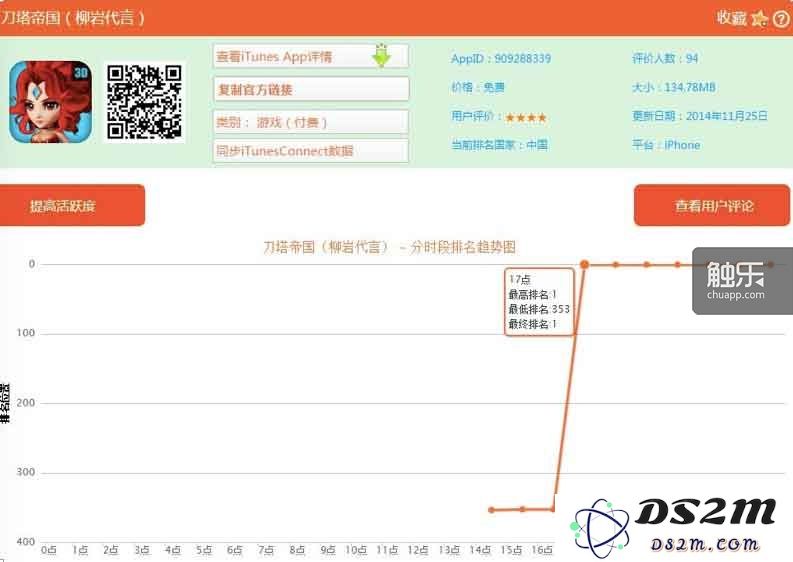Click 当前排名国家: 中国 text
The height and width of the screenshot is (562, 793).
499,145
